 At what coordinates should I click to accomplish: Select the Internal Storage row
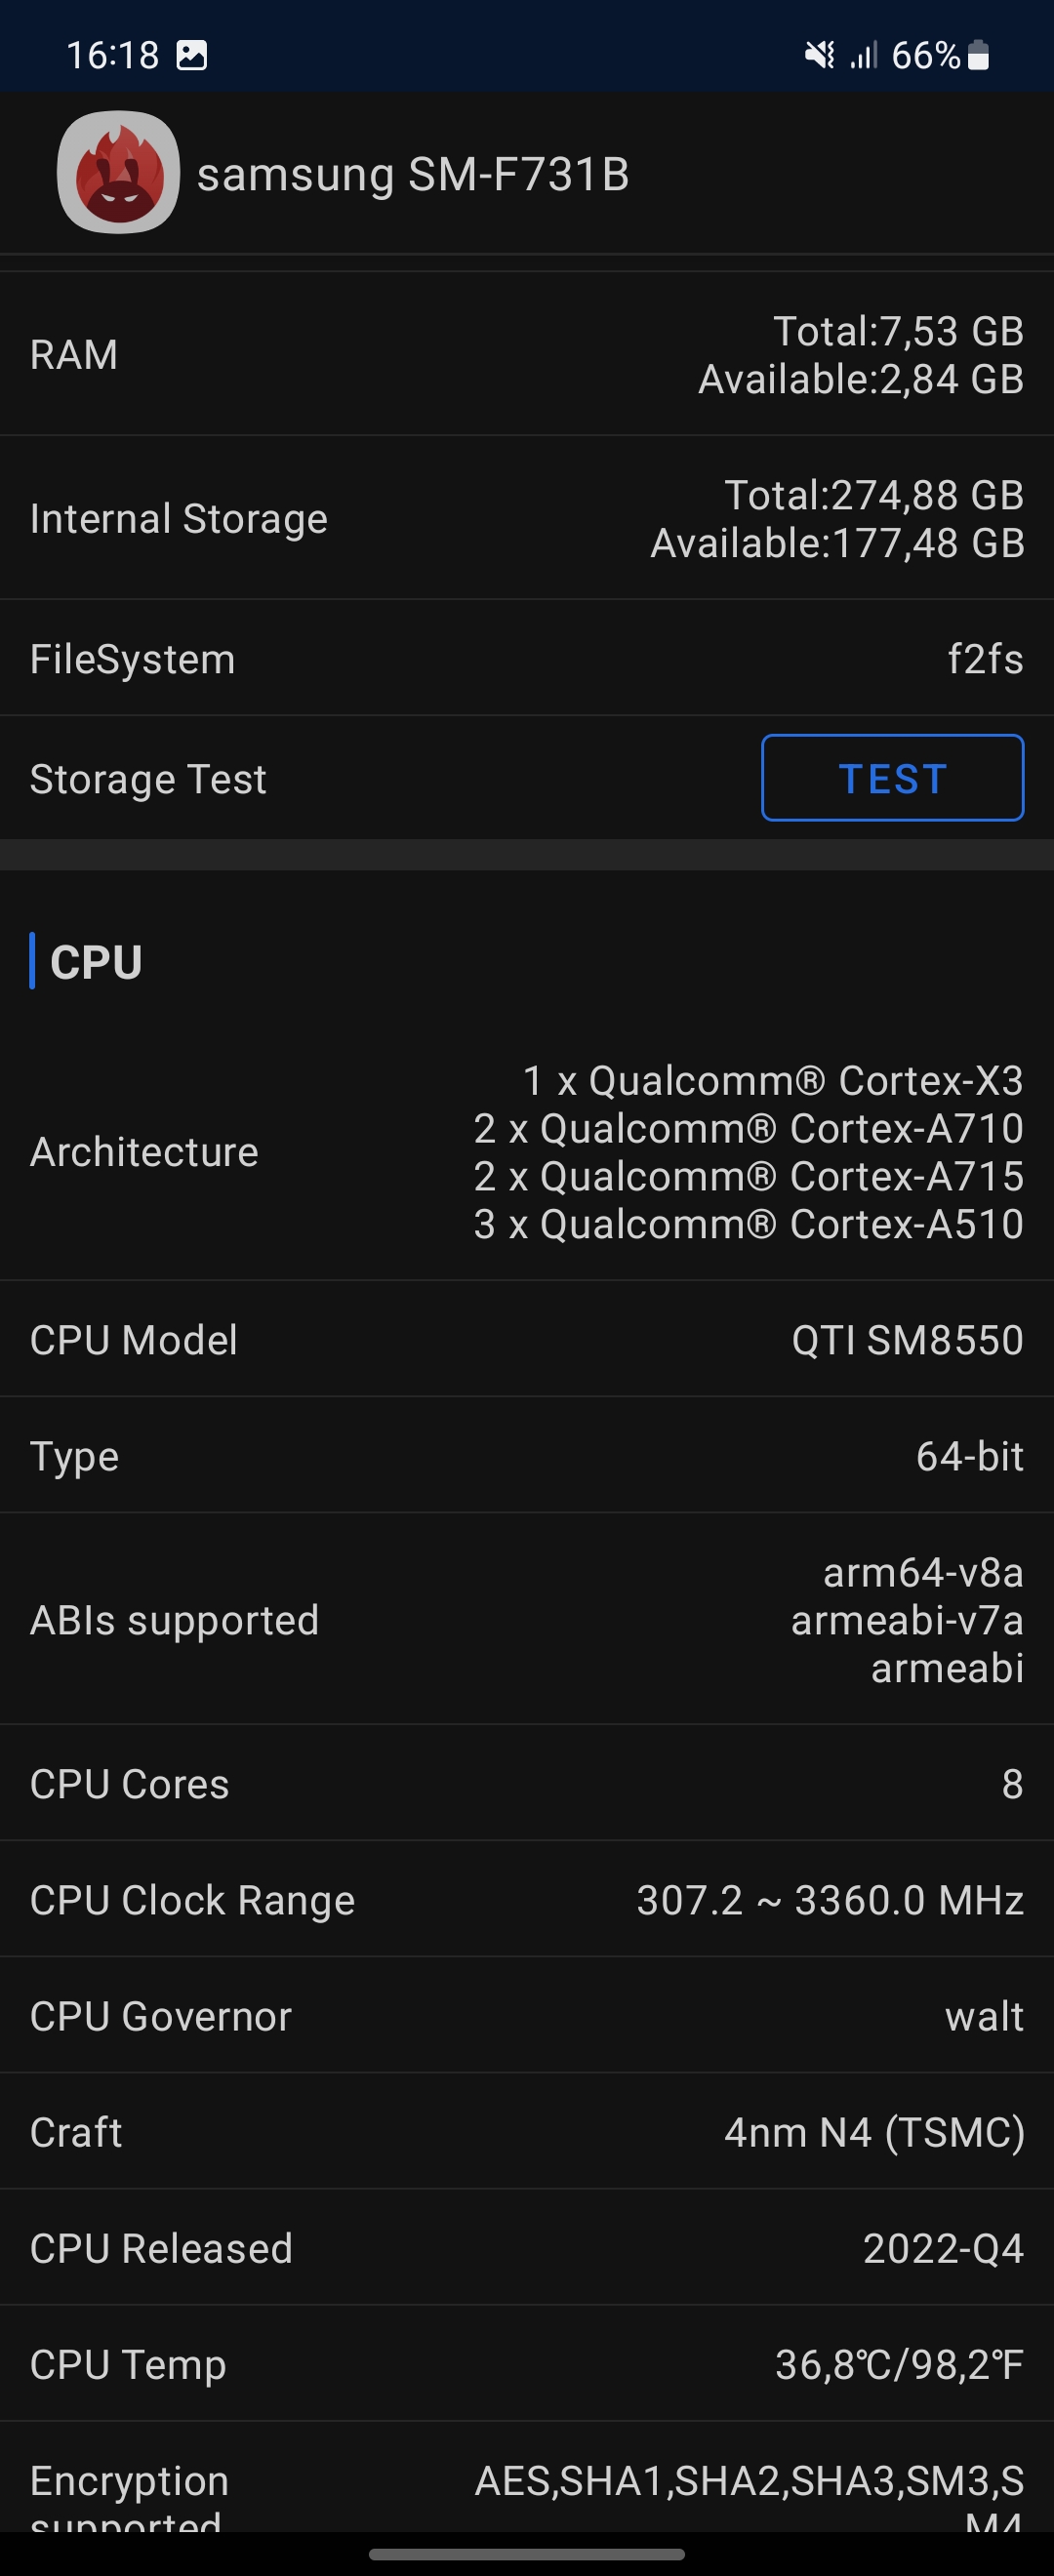[x=527, y=519]
